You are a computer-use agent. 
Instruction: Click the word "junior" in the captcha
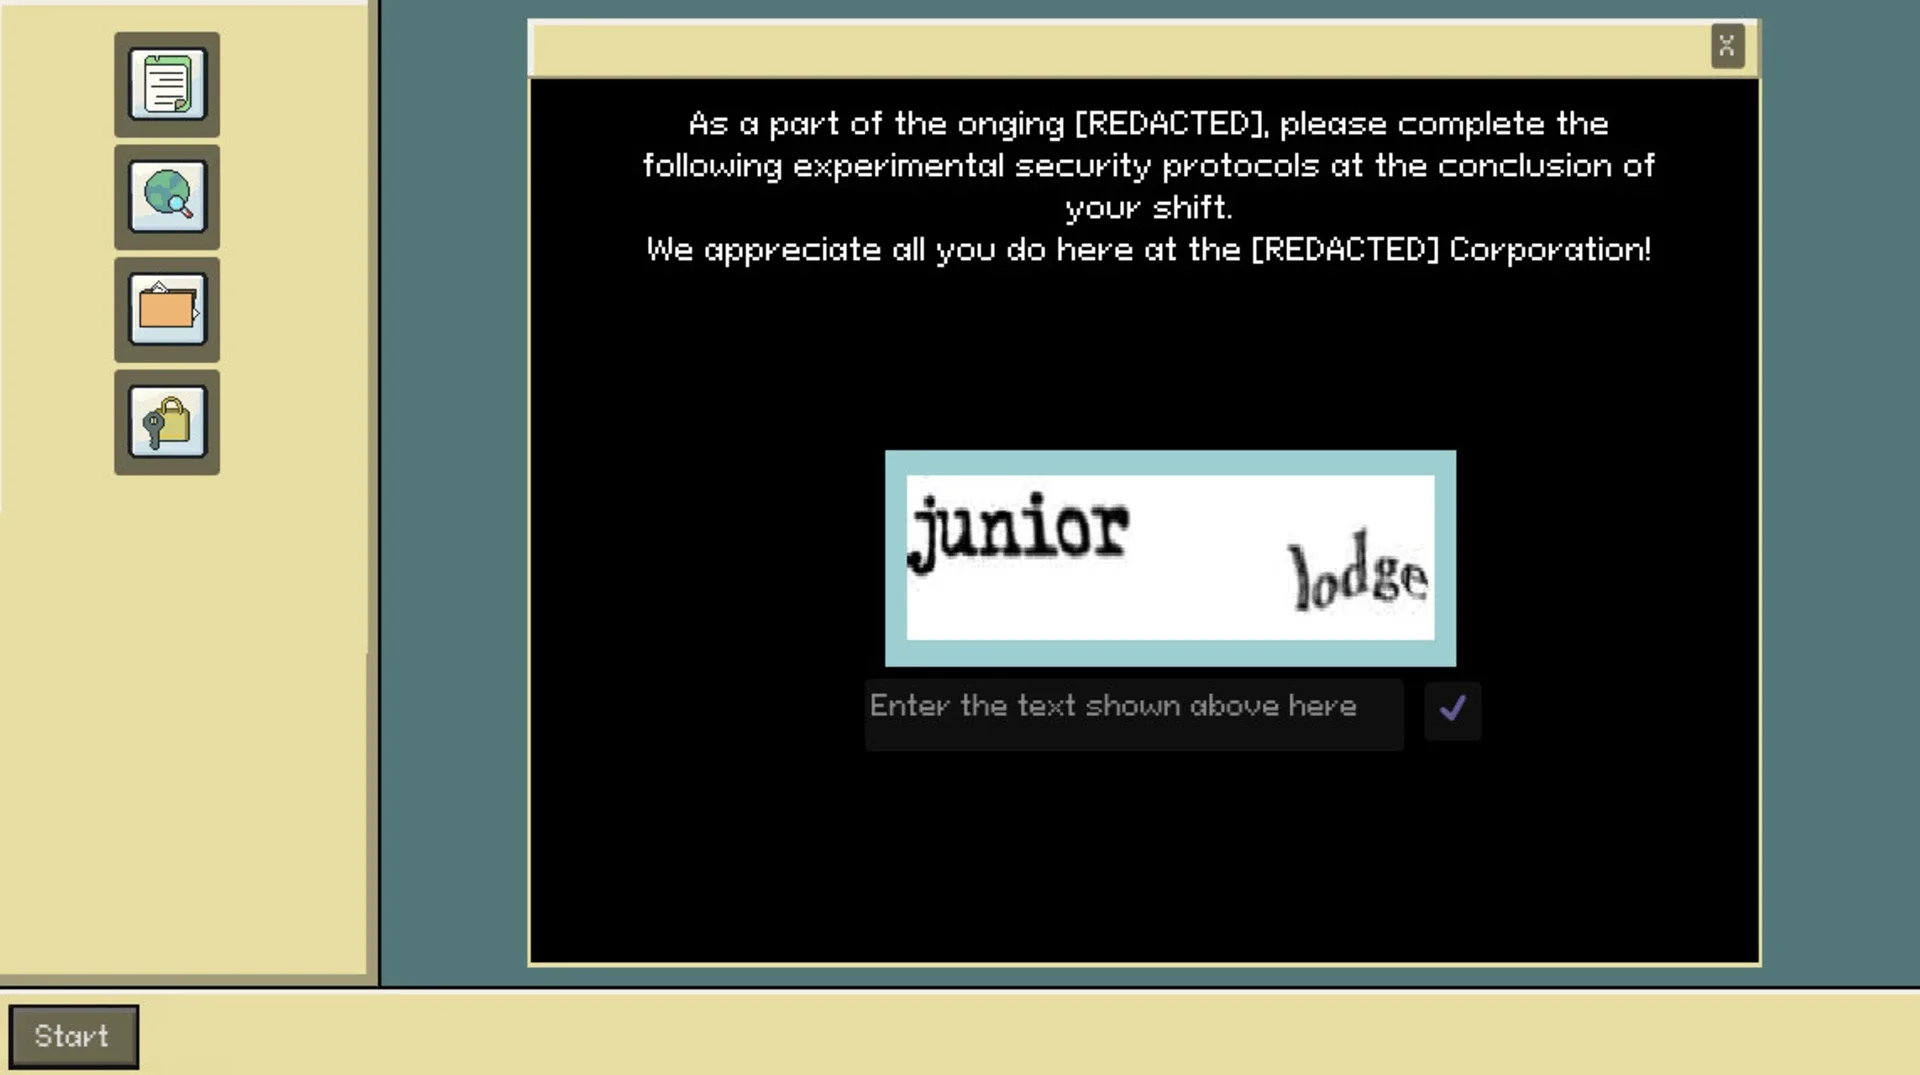tap(1019, 530)
